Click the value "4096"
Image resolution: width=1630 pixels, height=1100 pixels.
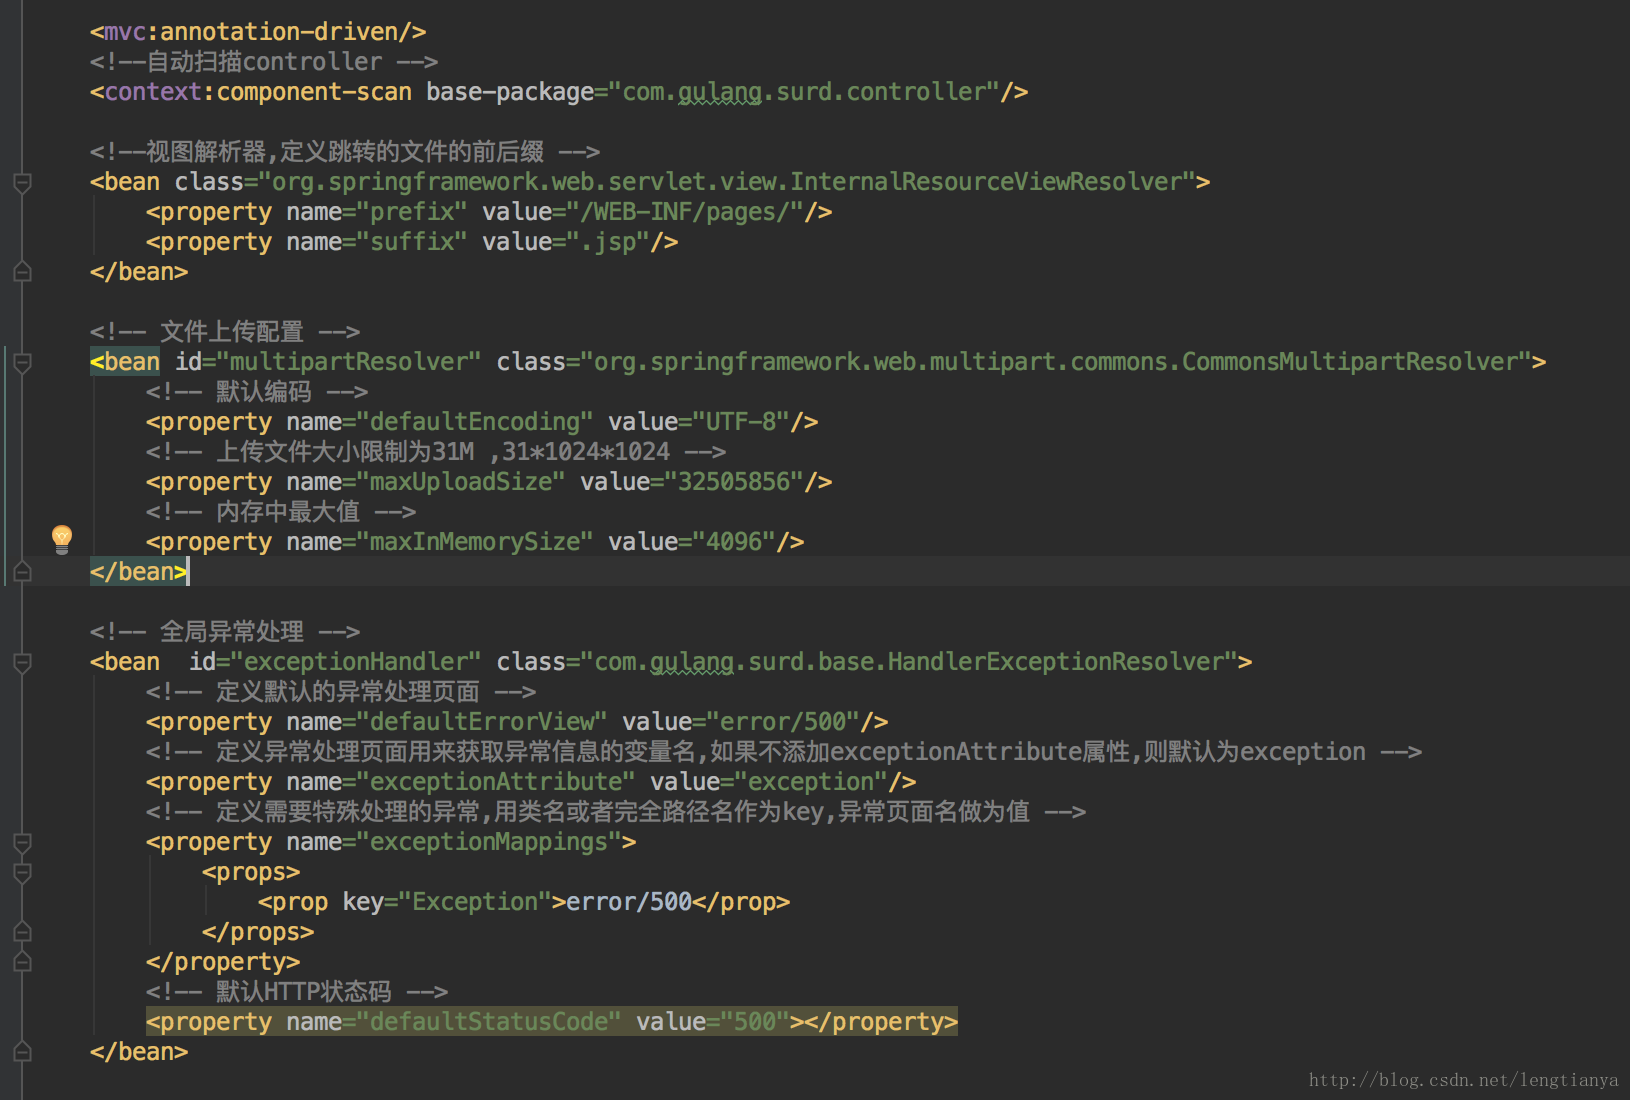734,542
